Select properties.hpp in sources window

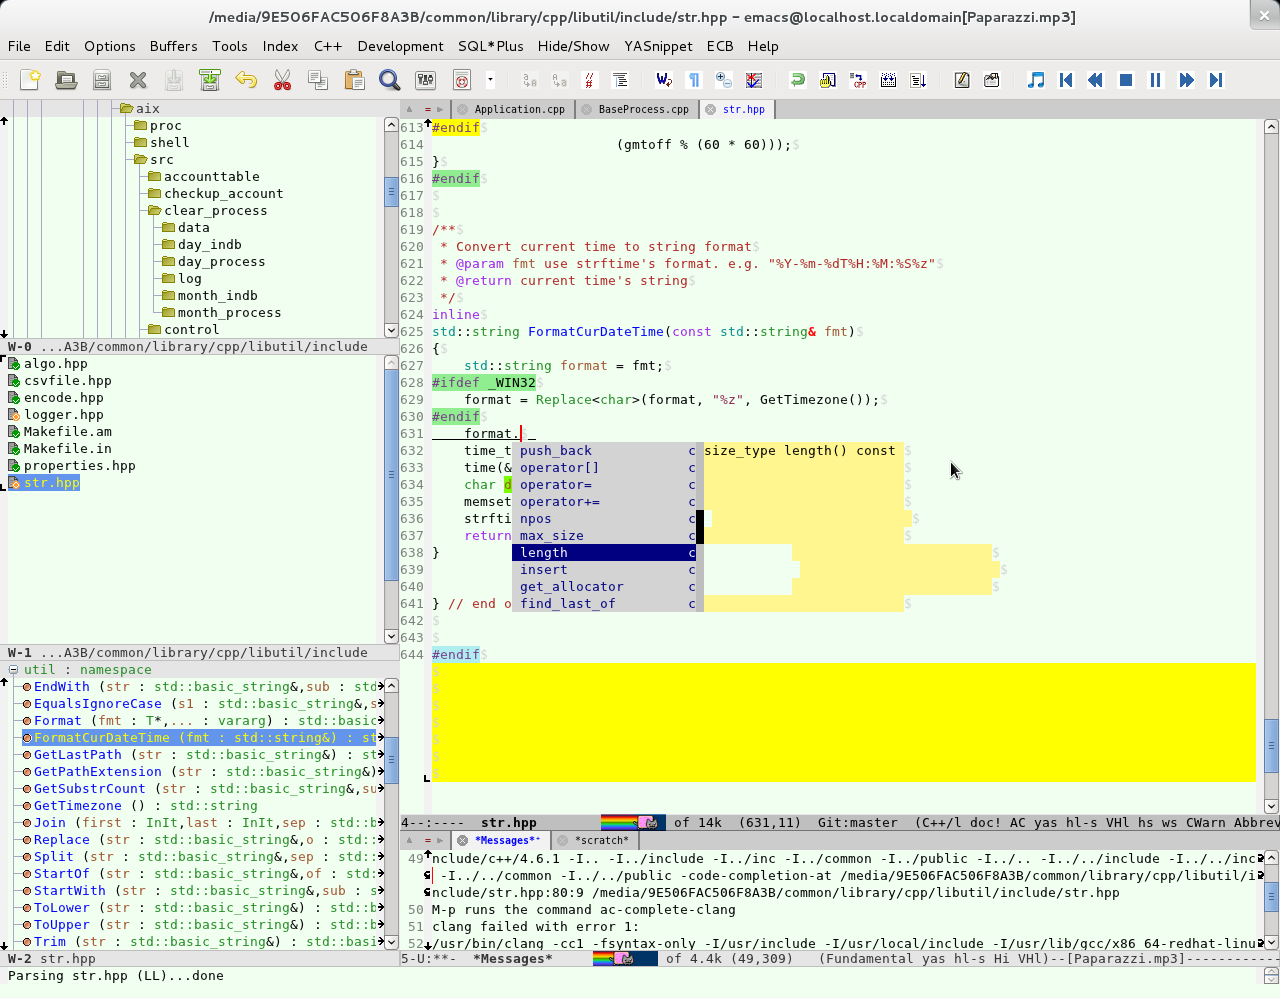(80, 465)
